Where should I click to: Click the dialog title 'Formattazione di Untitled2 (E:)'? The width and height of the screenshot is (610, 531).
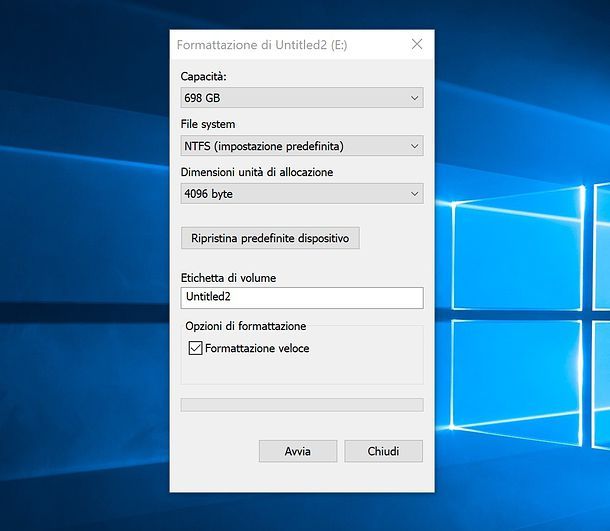click(x=262, y=45)
